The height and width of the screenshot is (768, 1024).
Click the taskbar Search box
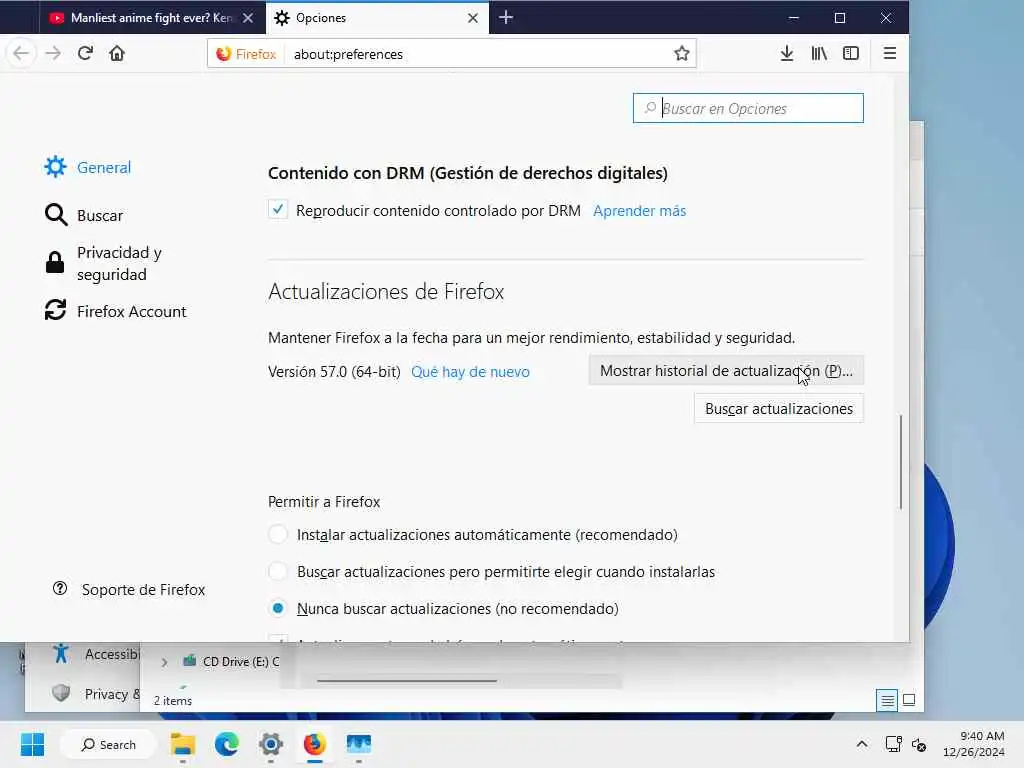click(108, 744)
